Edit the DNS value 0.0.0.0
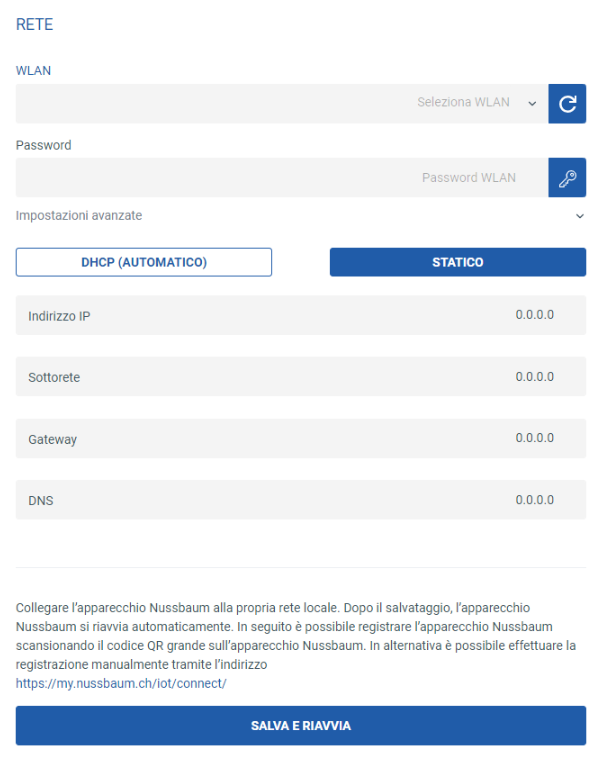Viewport: 597px width, 769px height. coord(534,500)
